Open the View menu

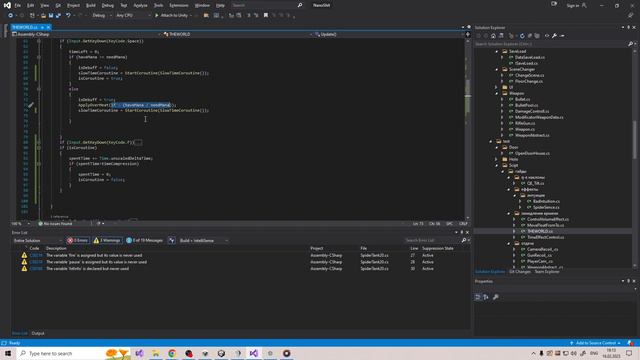(44, 5)
